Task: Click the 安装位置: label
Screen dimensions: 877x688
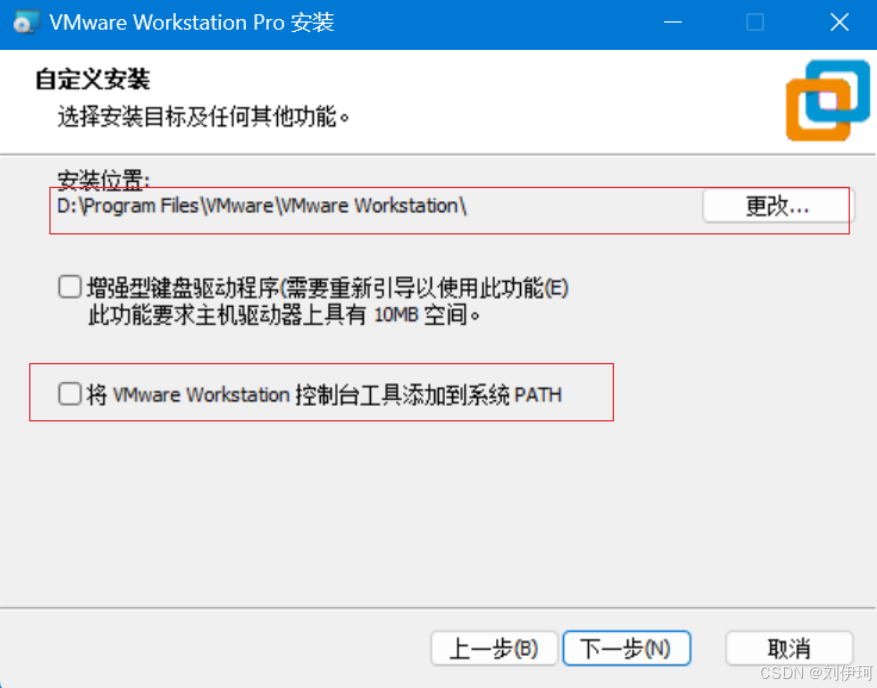Action: [x=103, y=180]
